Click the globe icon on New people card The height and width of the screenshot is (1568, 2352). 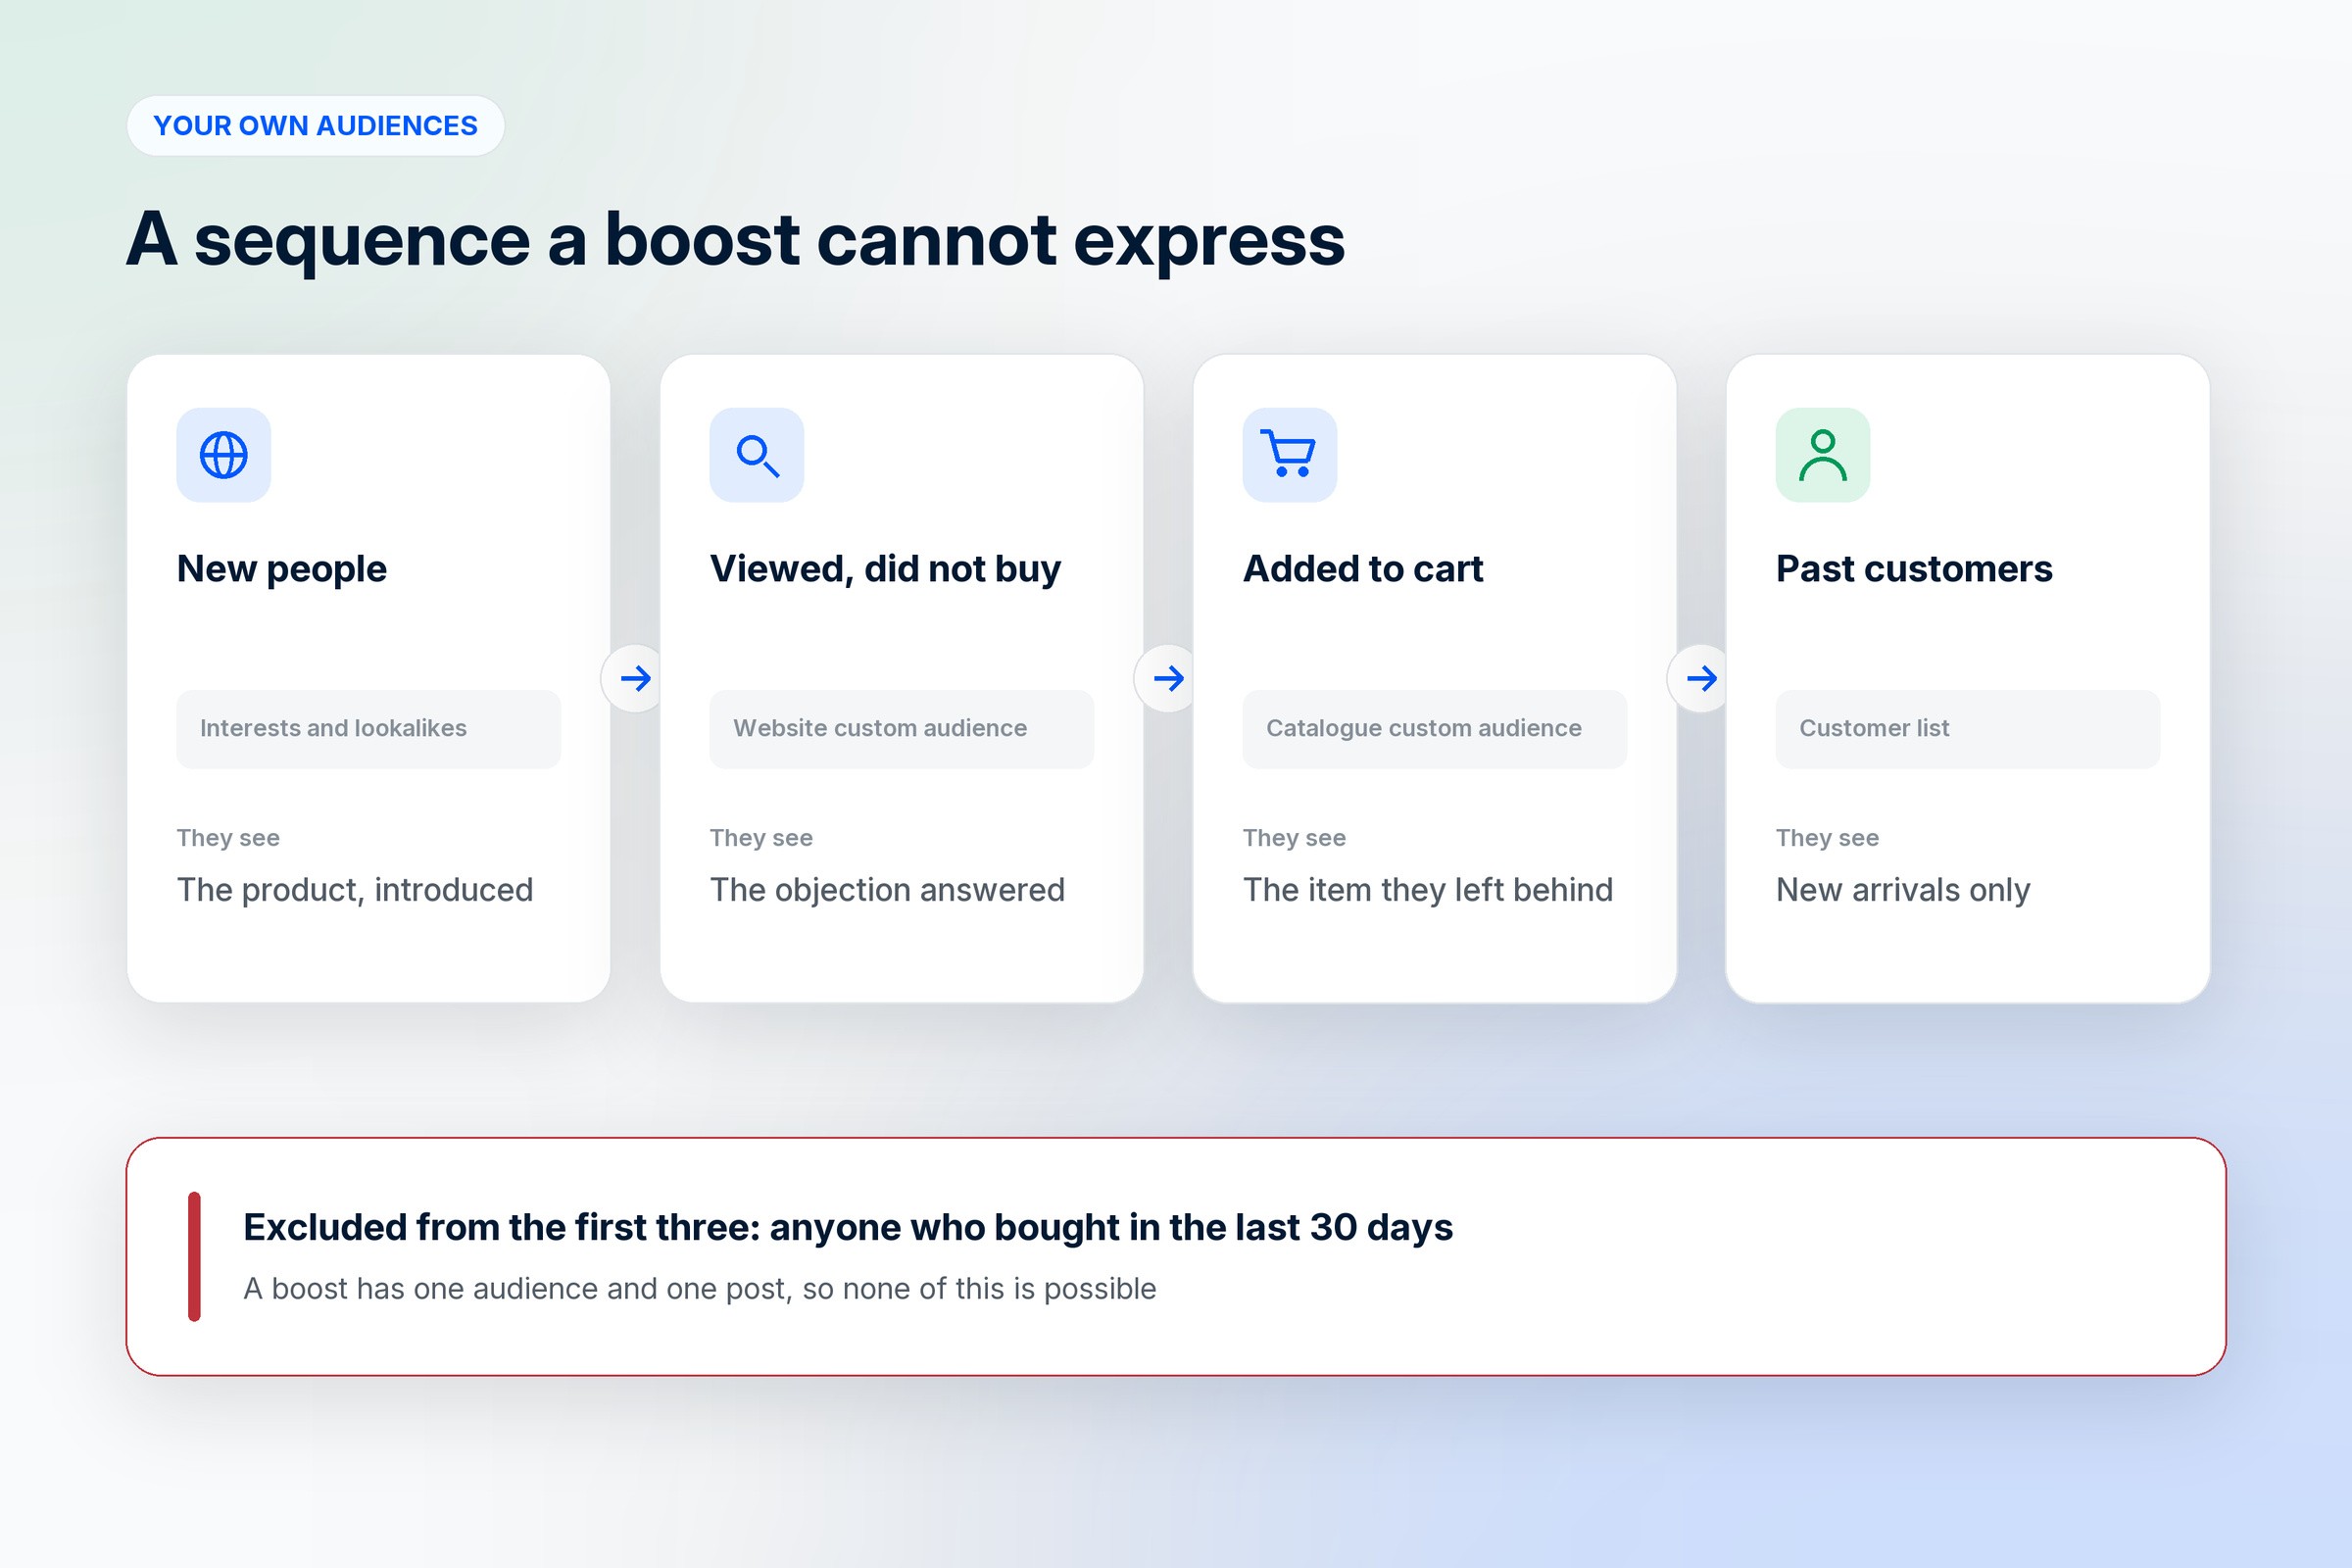click(x=223, y=455)
